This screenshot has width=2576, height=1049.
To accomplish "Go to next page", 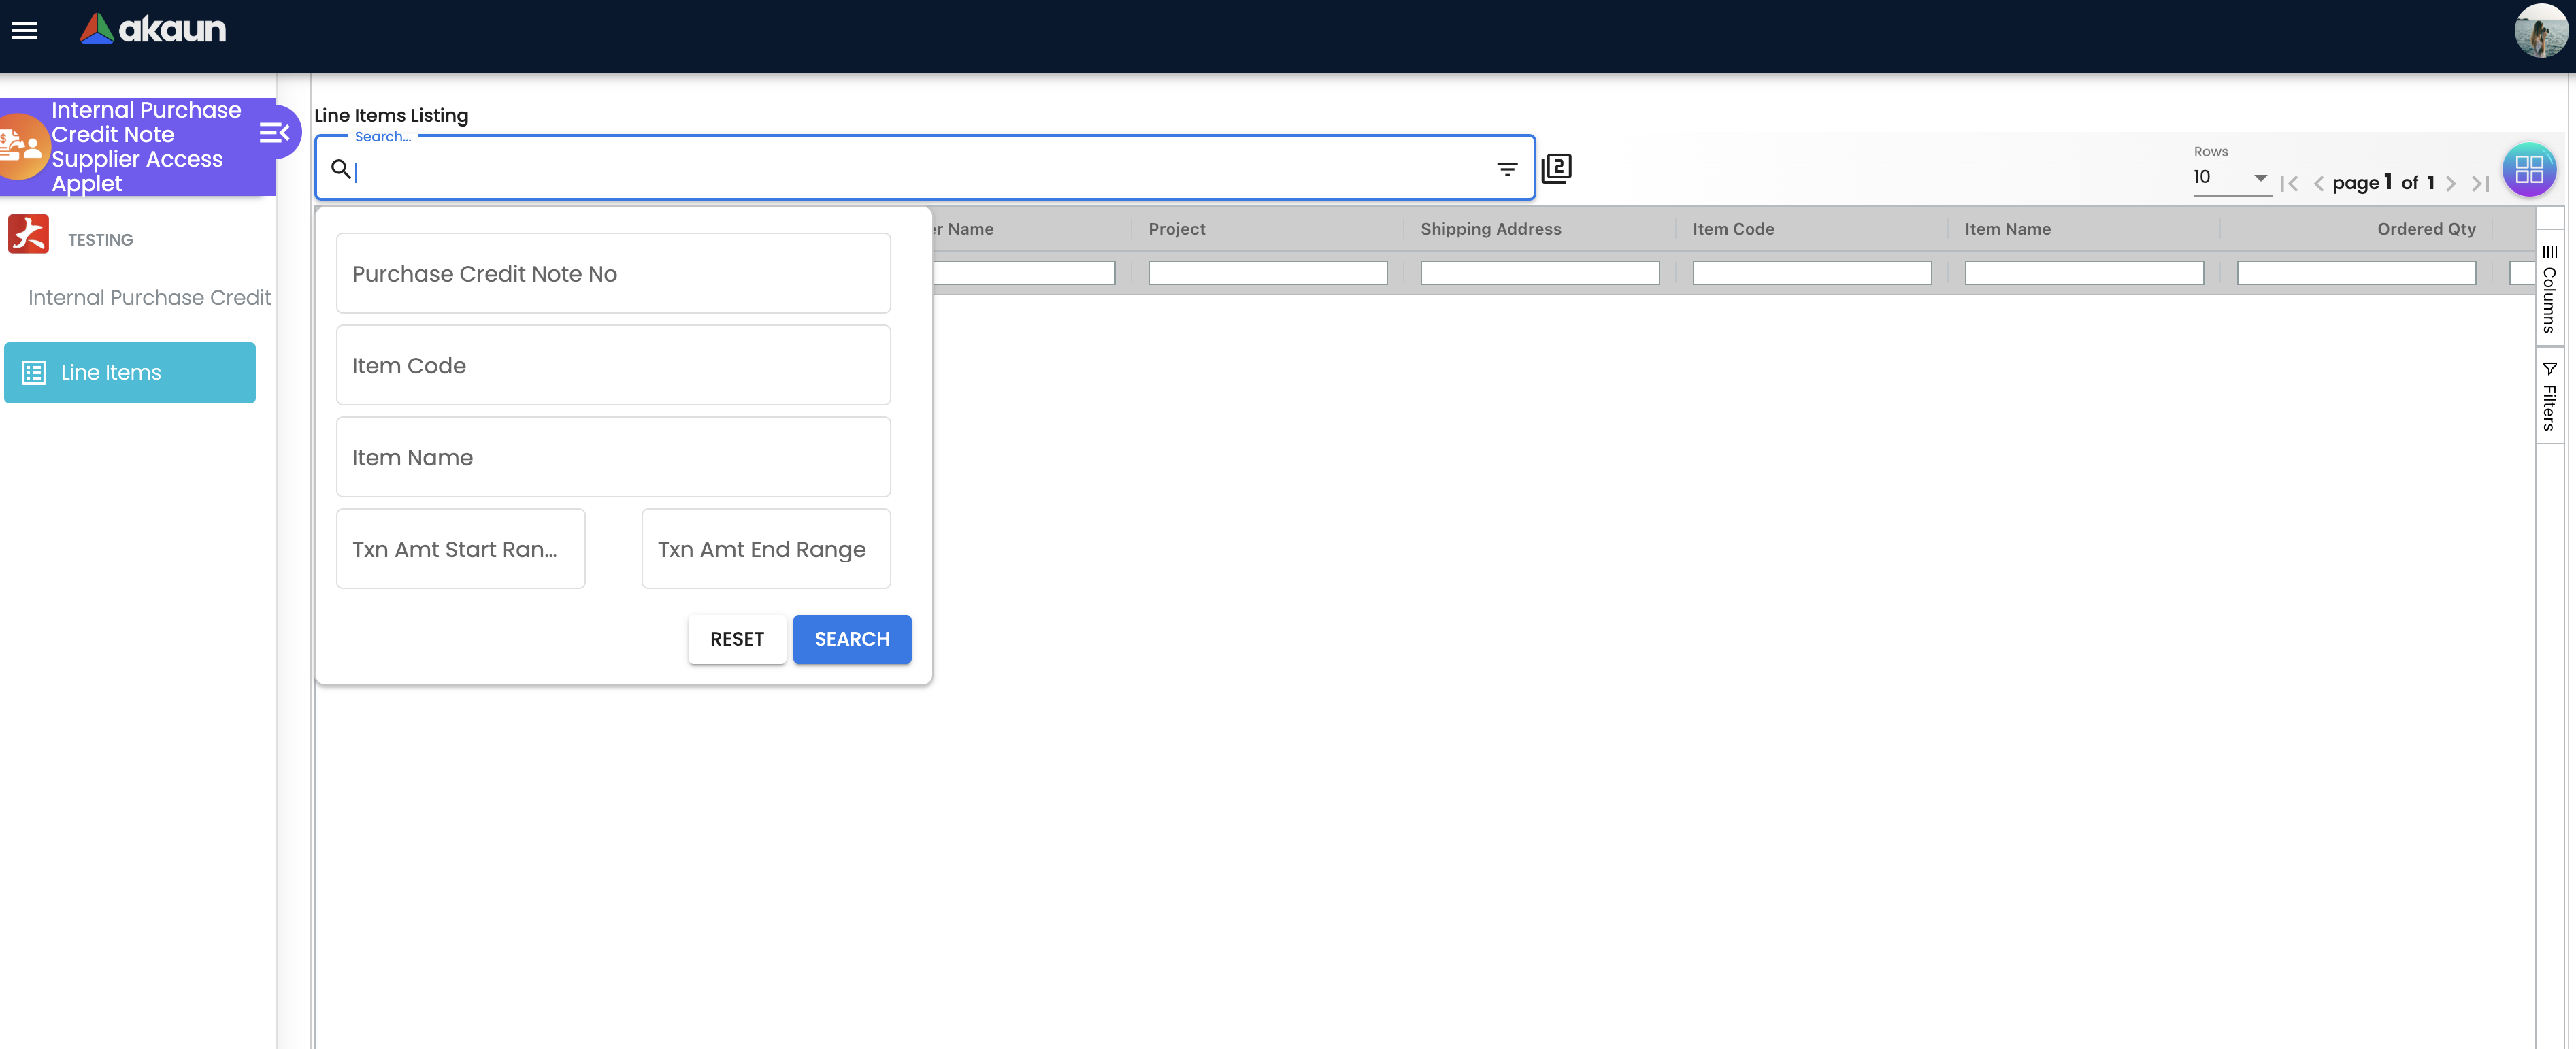I will click(x=2450, y=183).
